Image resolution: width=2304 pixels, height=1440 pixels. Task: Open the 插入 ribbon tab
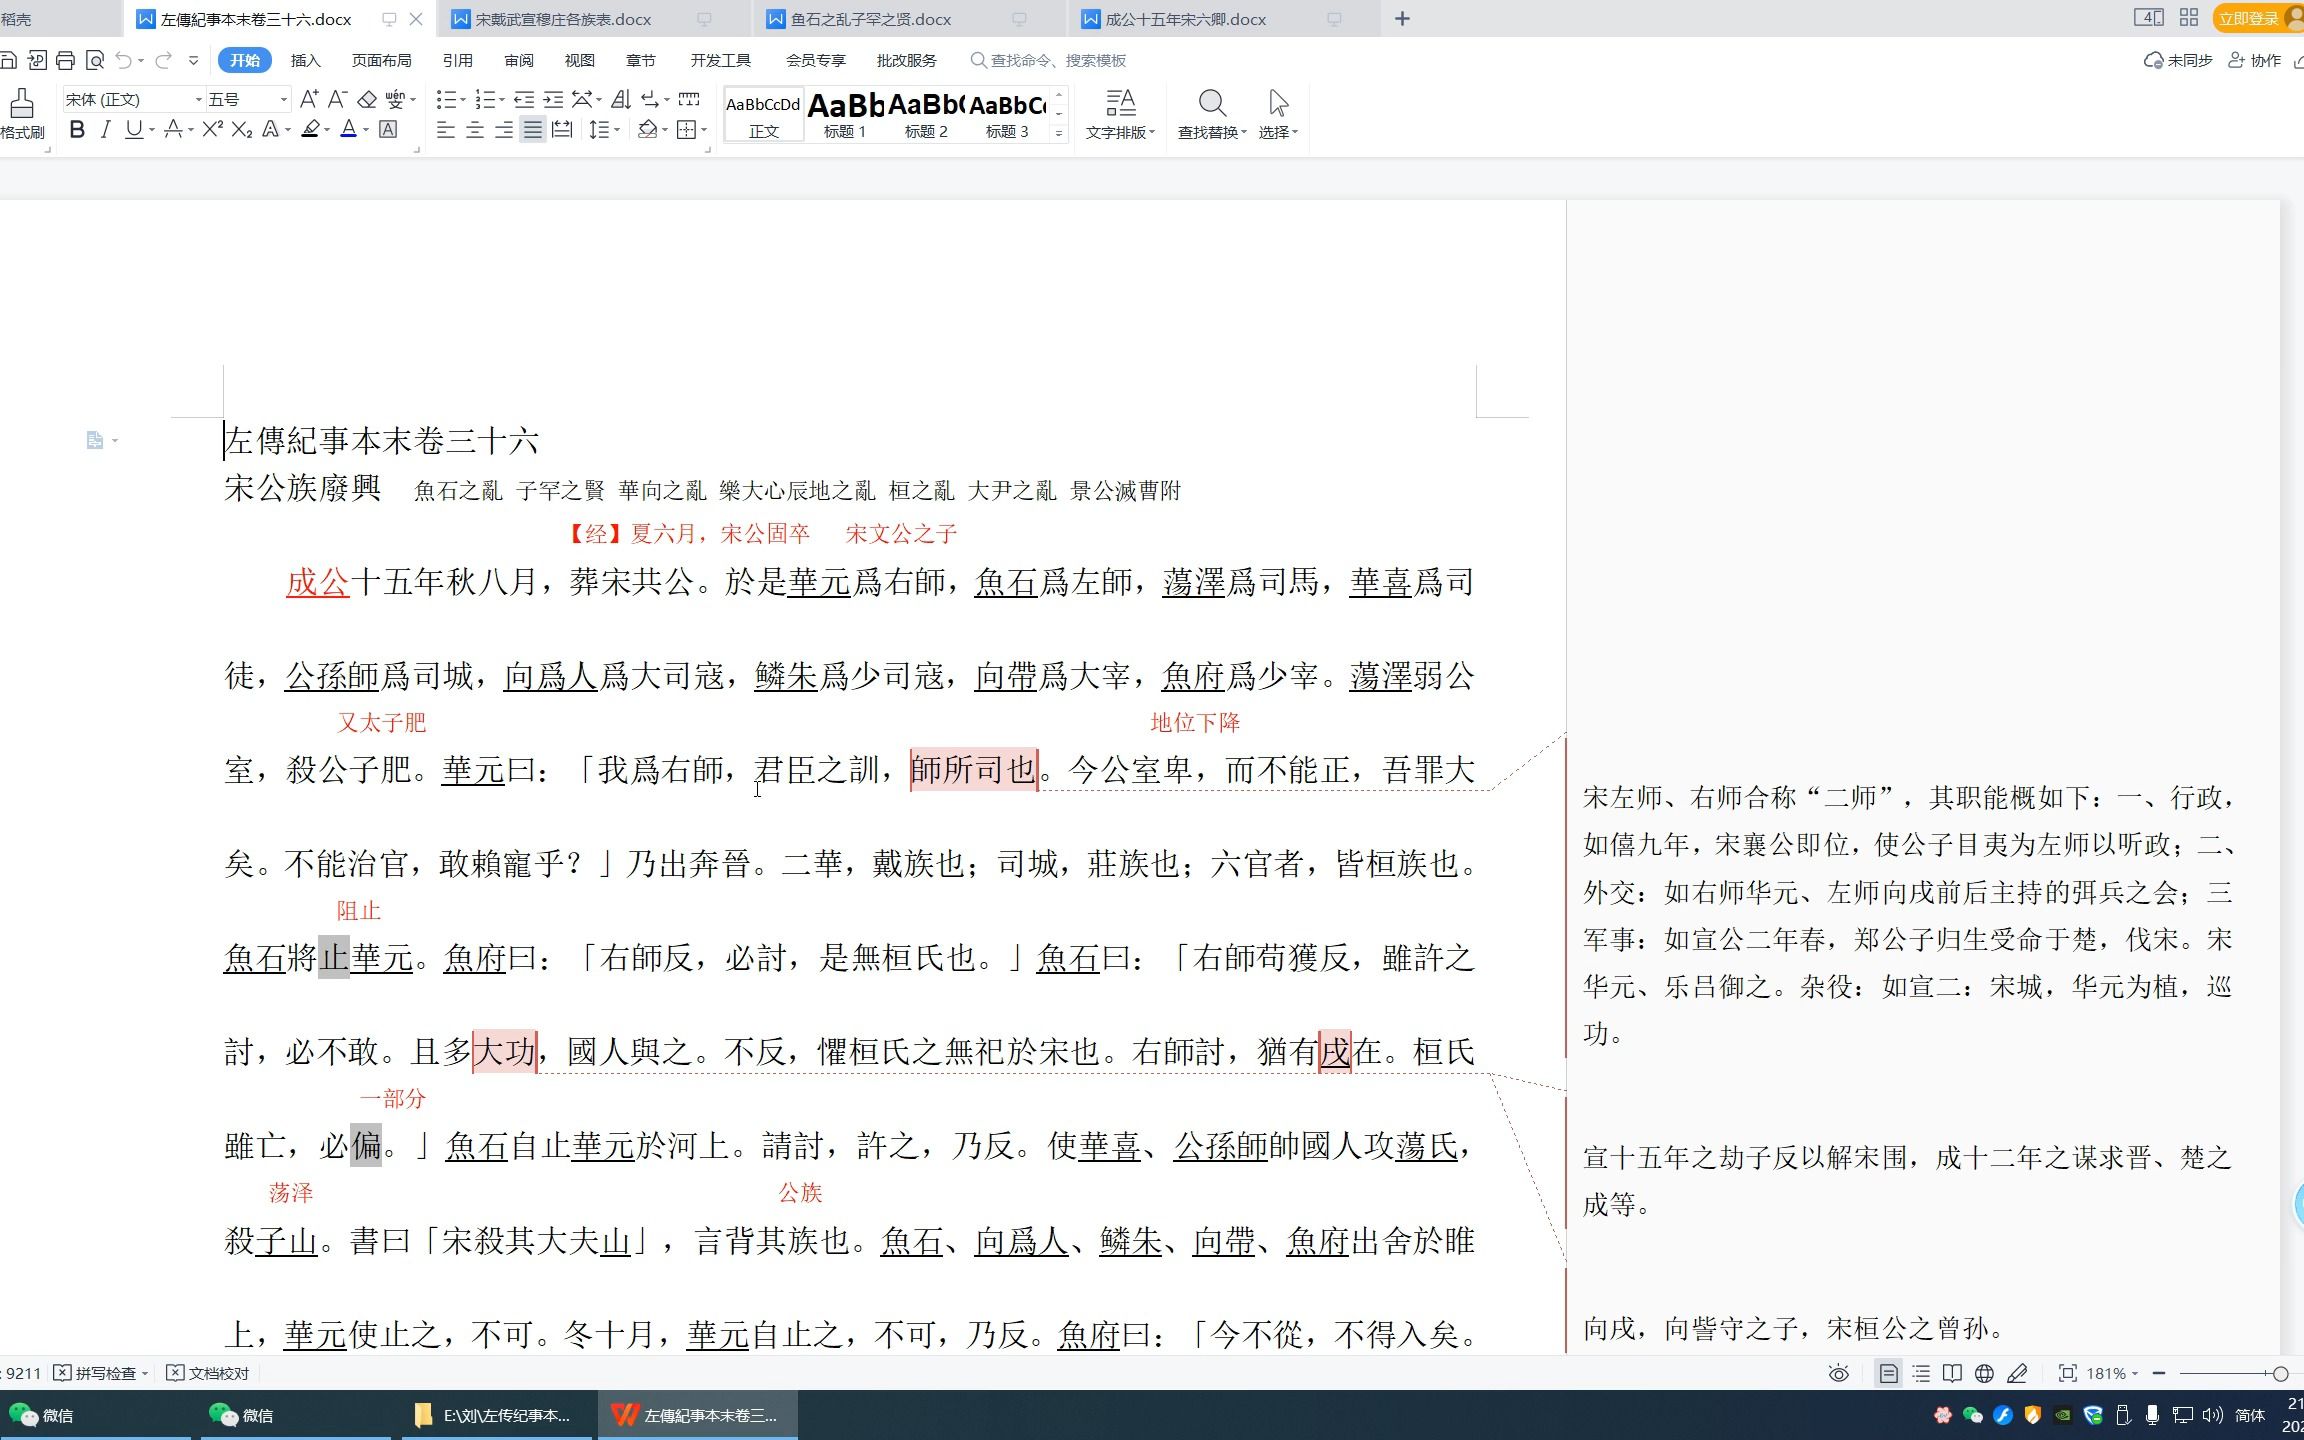point(305,60)
